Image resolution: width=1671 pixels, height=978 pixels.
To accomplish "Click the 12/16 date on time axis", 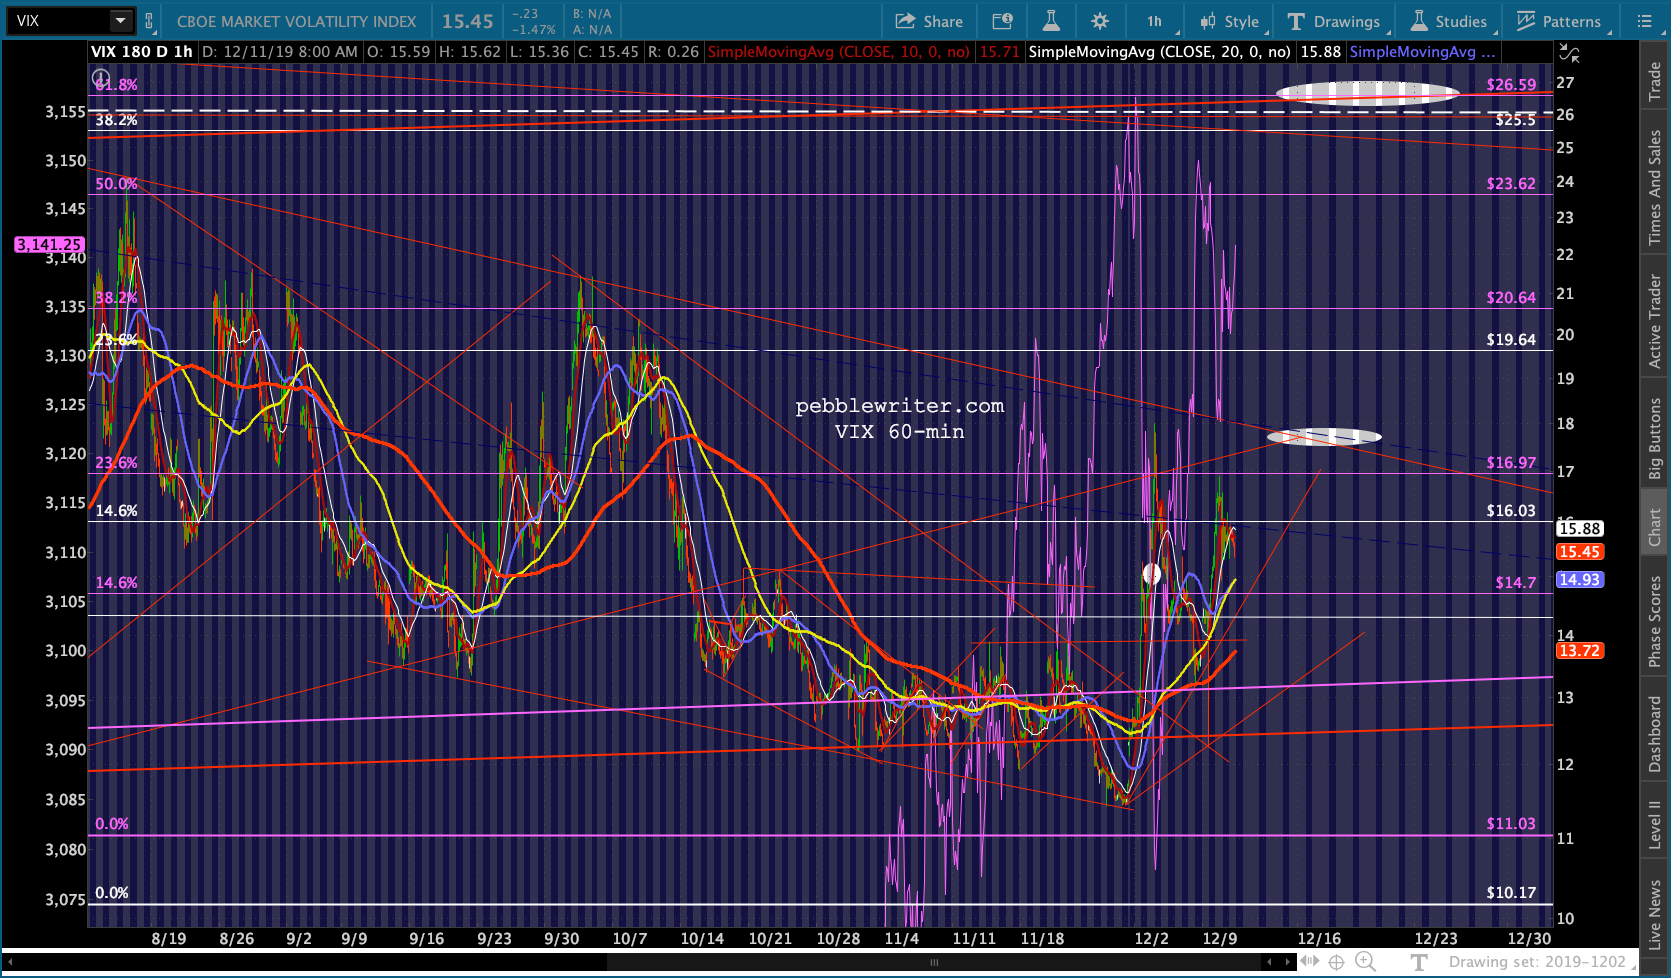I will coord(1319,939).
